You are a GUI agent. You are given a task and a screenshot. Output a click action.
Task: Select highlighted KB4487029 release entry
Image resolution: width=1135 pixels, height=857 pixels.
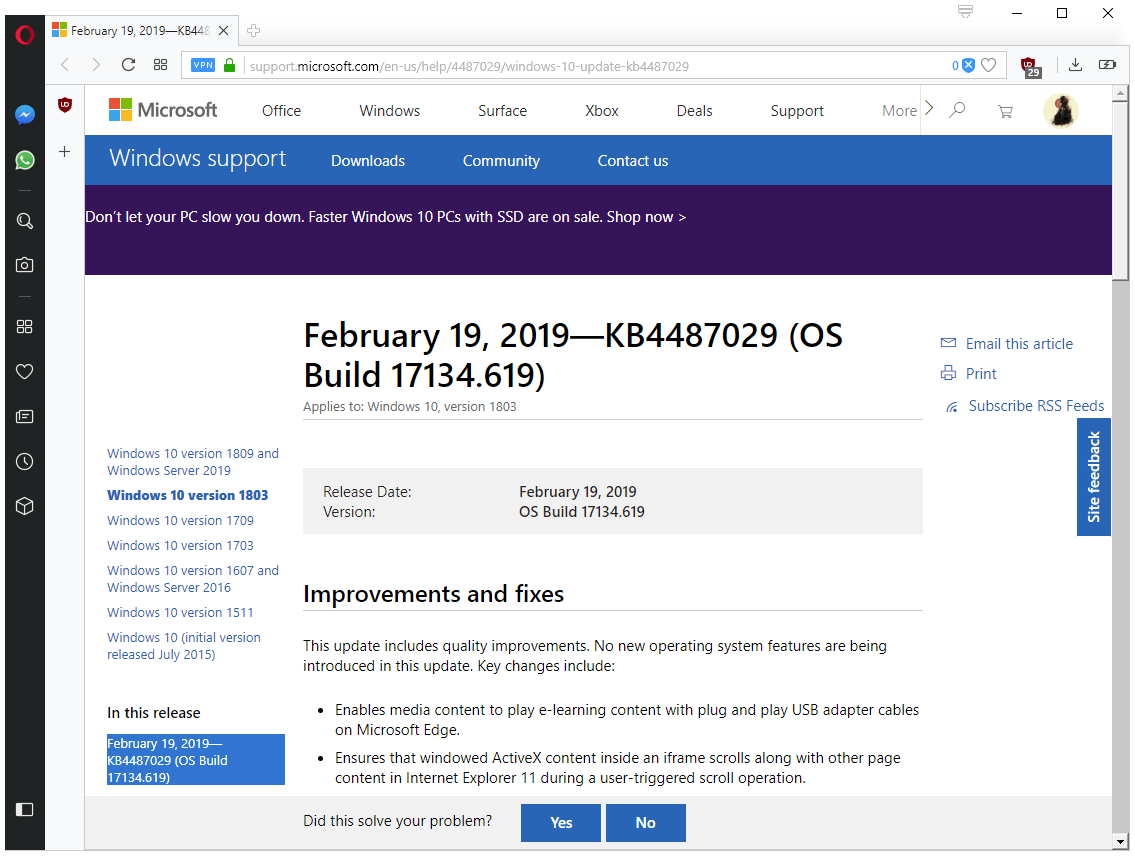pos(195,760)
